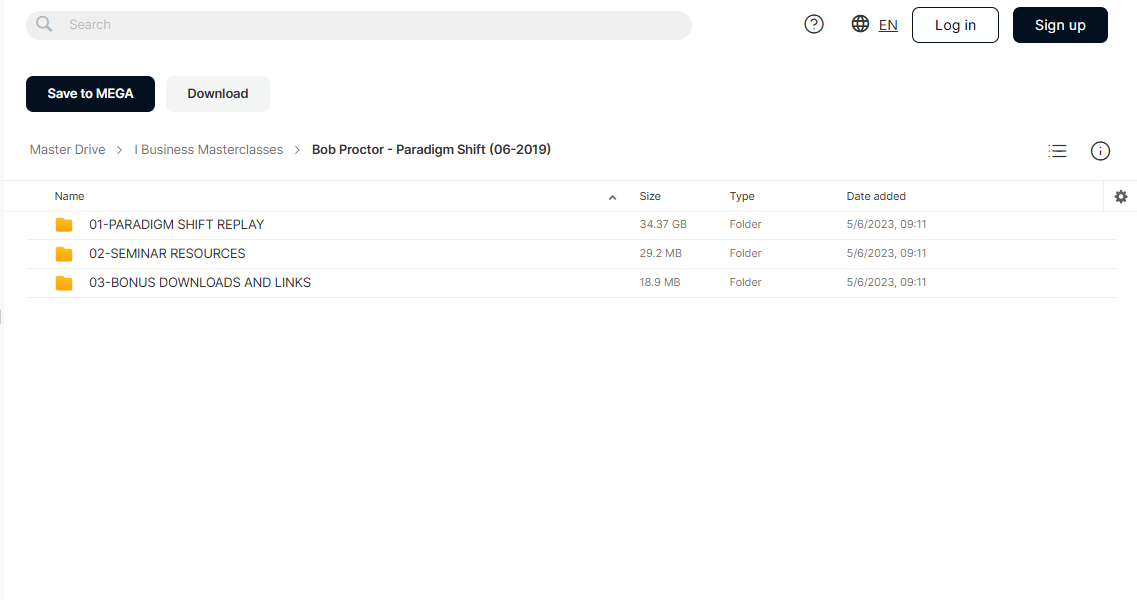Click folder icon of 01-PARADIGM SHIFT REPLAY
Image resolution: width=1137 pixels, height=600 pixels.
tap(64, 225)
